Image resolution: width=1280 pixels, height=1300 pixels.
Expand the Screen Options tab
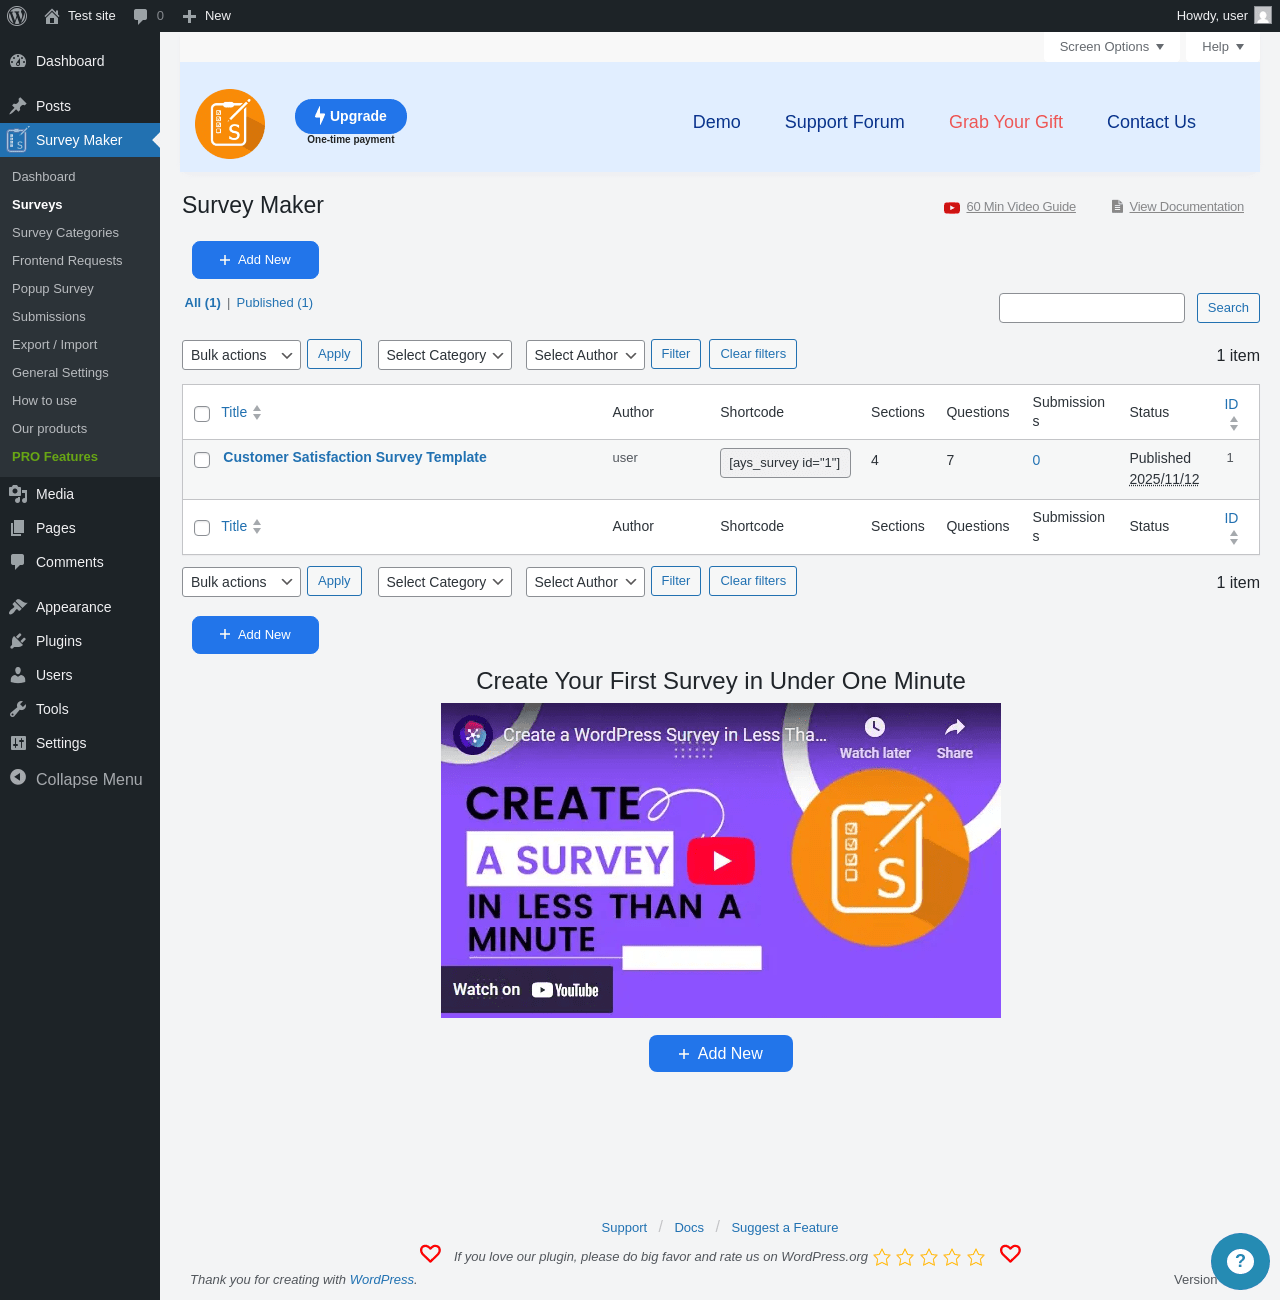point(1112,47)
